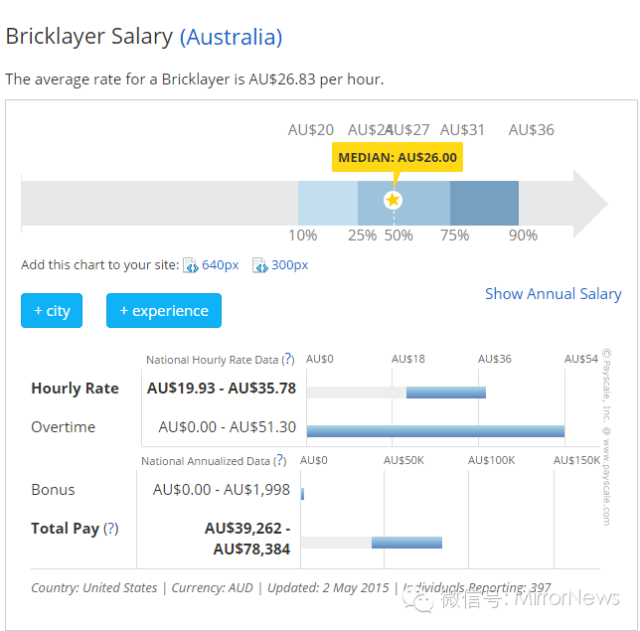The height and width of the screenshot is (631, 640).
Task: Open help (?) next to National Hourly Rate Data
Action: coord(288,359)
